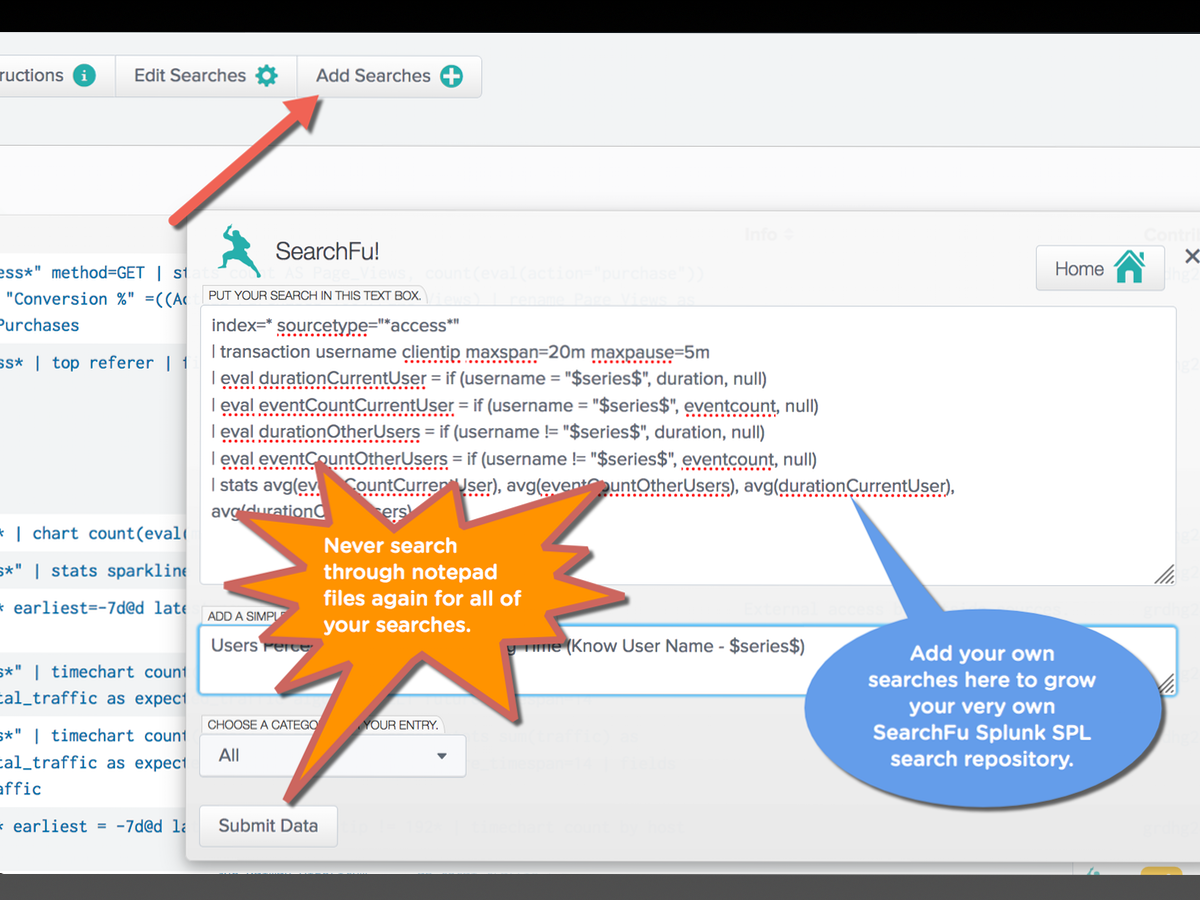1200x900 pixels.
Task: Click the search text box resize handle
Action: [1164, 574]
